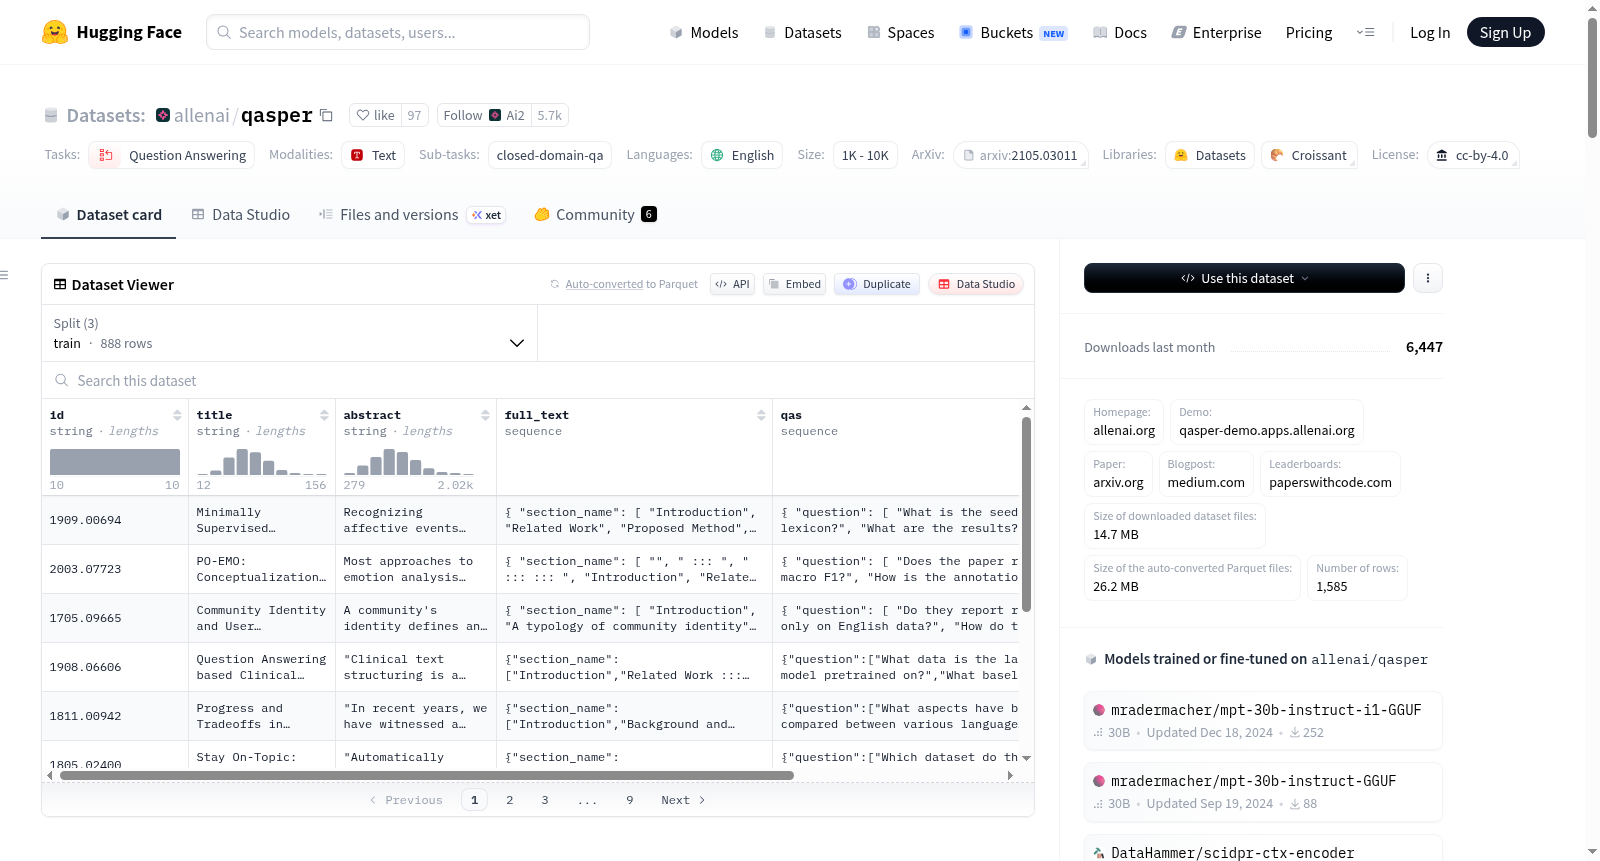
Task: Open the Files and versions tab
Action: click(x=411, y=215)
